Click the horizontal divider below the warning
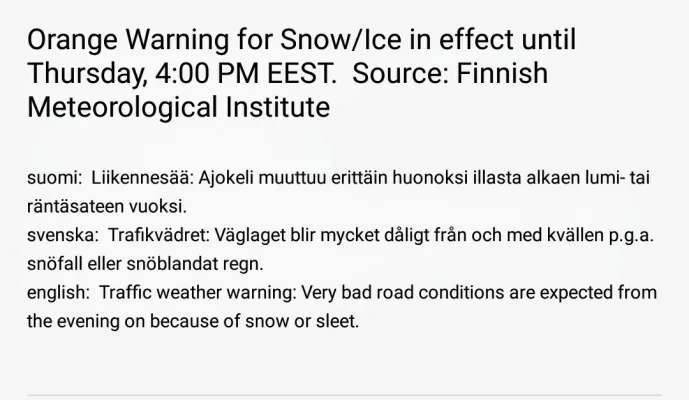This screenshot has width=689, height=400. click(x=344, y=396)
